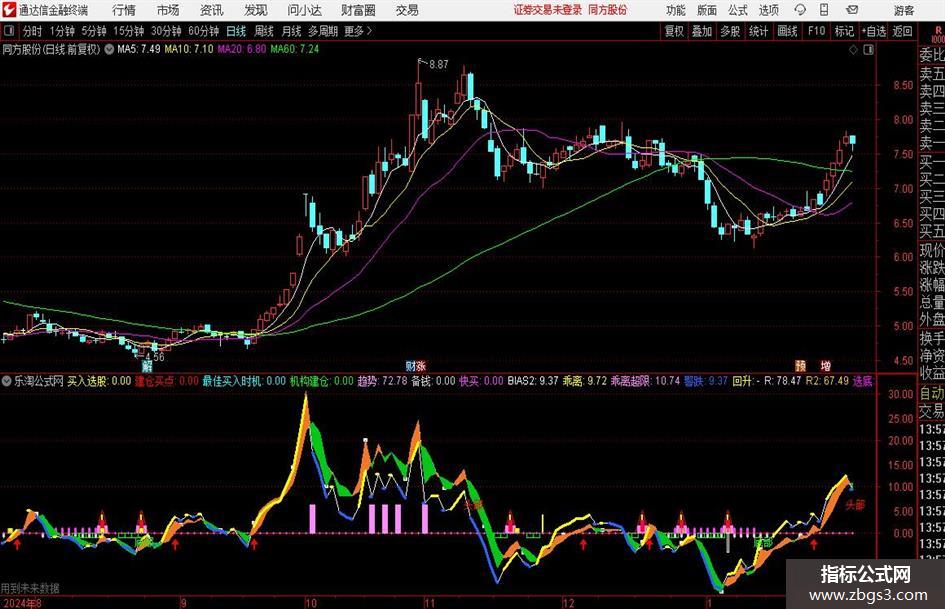The image size is (945, 609).
Task: Click the 画线 drawing button
Action: (x=787, y=31)
